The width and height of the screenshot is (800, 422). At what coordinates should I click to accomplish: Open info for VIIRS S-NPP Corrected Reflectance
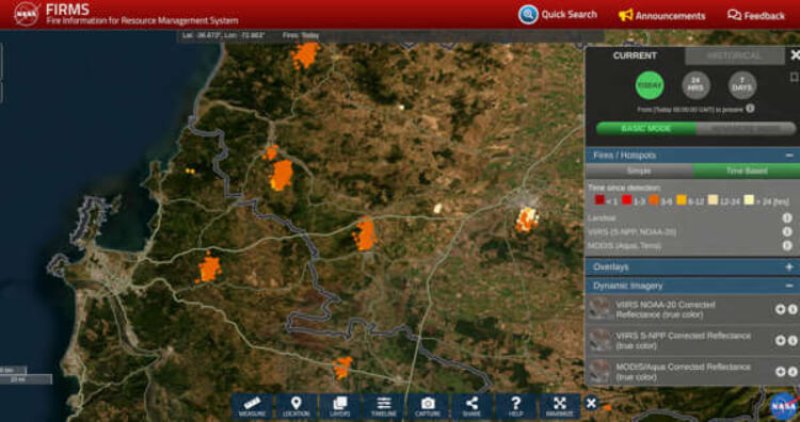pyautogui.click(x=792, y=340)
